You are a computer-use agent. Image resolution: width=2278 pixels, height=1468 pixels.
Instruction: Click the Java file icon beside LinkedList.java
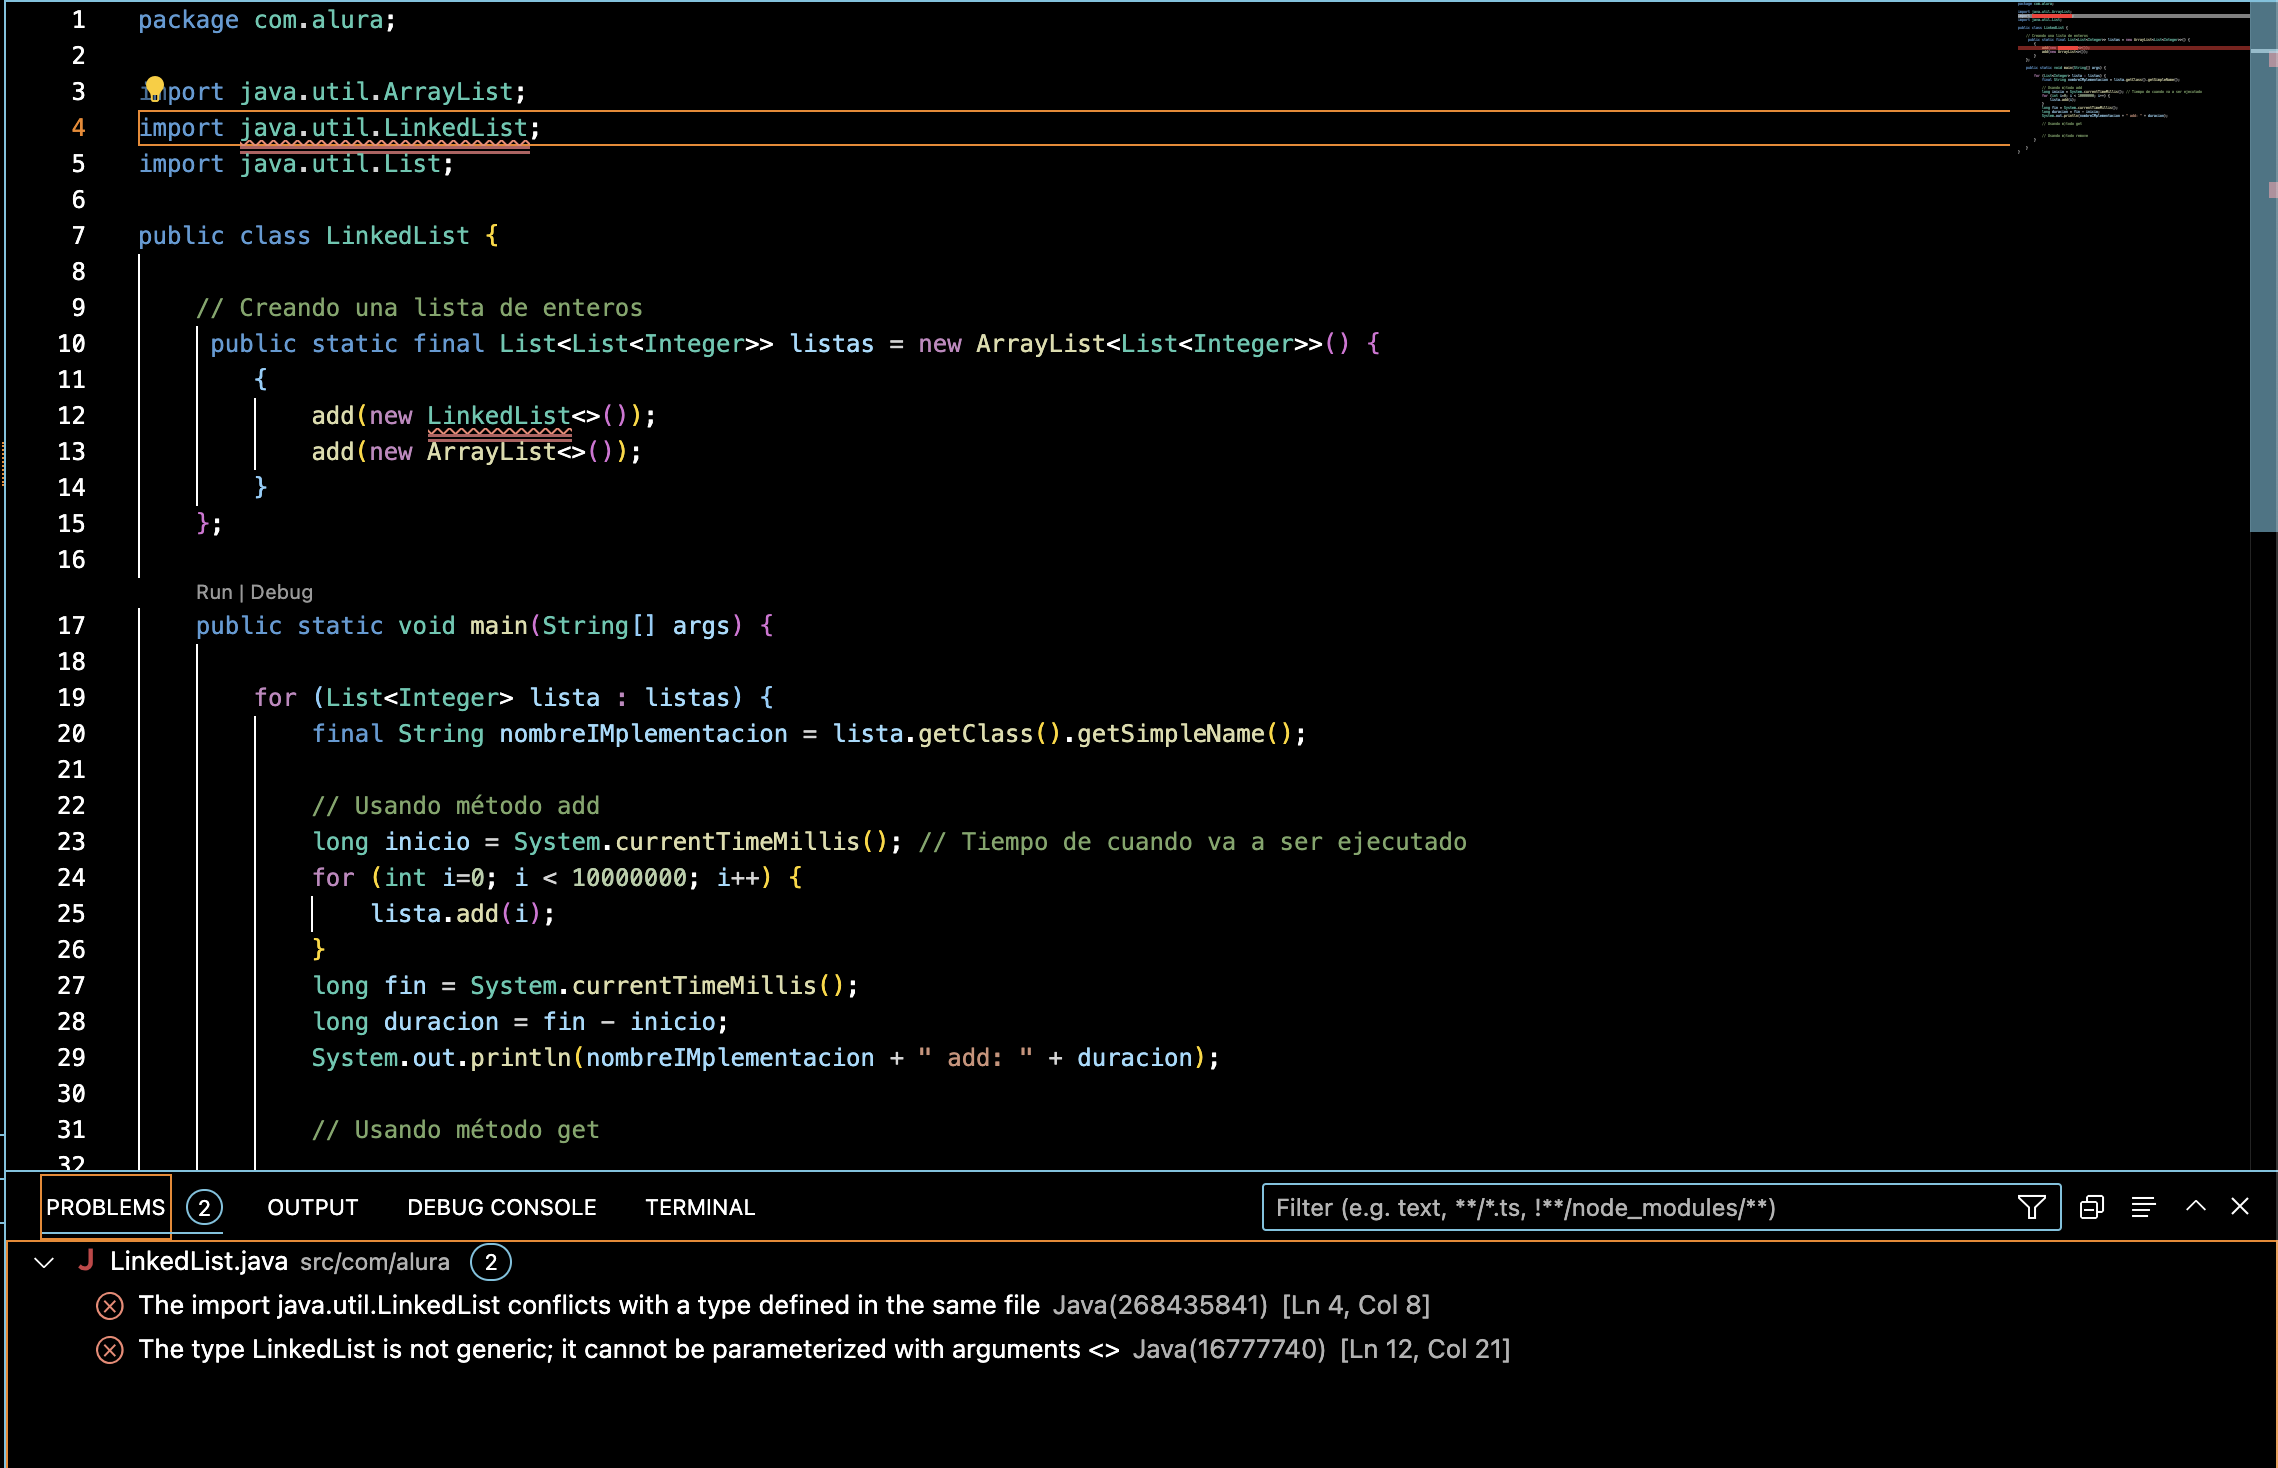[86, 1261]
